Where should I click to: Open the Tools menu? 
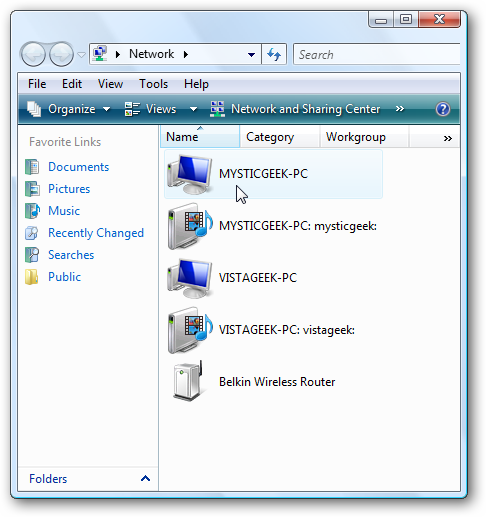click(x=153, y=84)
